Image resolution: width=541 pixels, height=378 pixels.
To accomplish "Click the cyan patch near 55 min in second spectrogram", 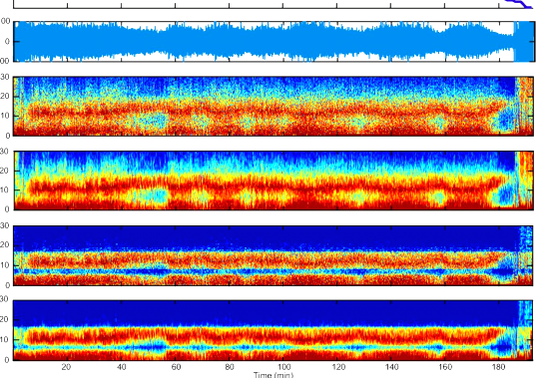I will coord(158,195).
